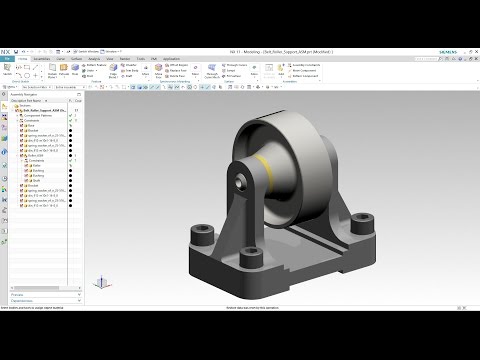Click the Chamfer command
480x360 pixels.
(x=129, y=65)
